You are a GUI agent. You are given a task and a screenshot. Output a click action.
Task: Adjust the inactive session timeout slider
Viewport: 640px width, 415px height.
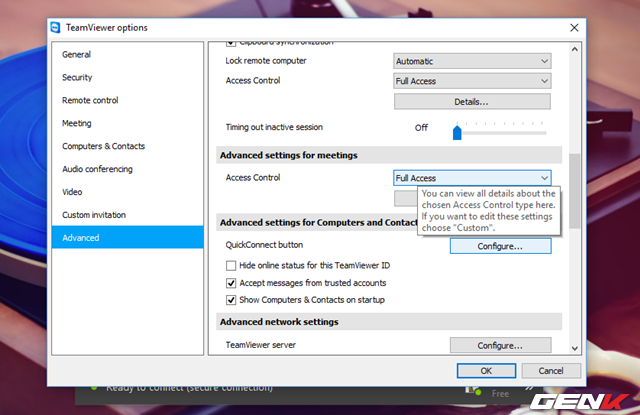[457, 132]
